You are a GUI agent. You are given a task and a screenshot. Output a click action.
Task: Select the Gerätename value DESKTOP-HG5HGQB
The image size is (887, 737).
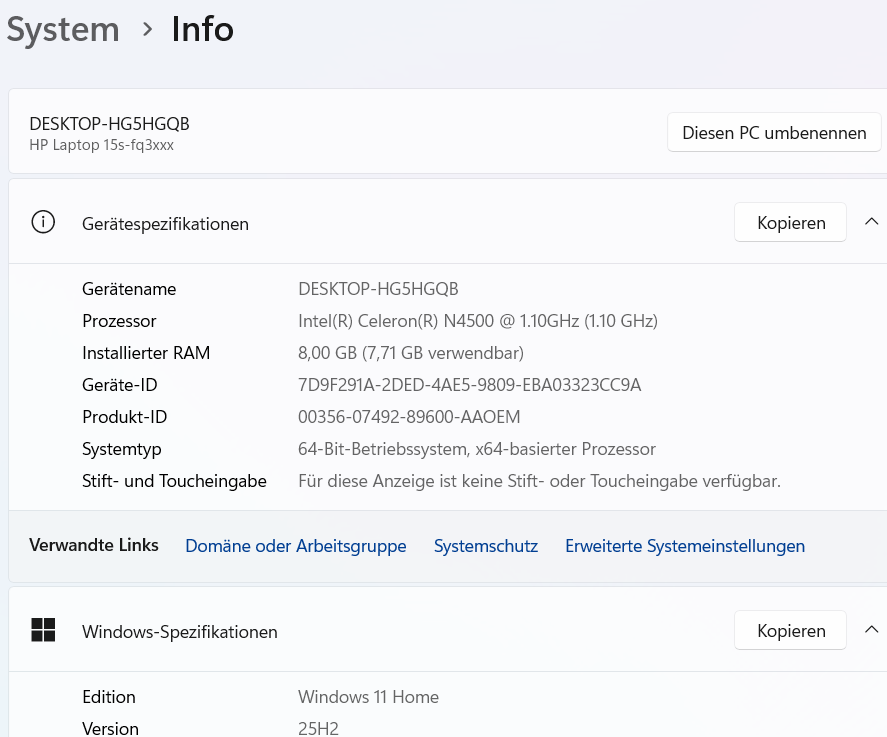pyautogui.click(x=378, y=289)
